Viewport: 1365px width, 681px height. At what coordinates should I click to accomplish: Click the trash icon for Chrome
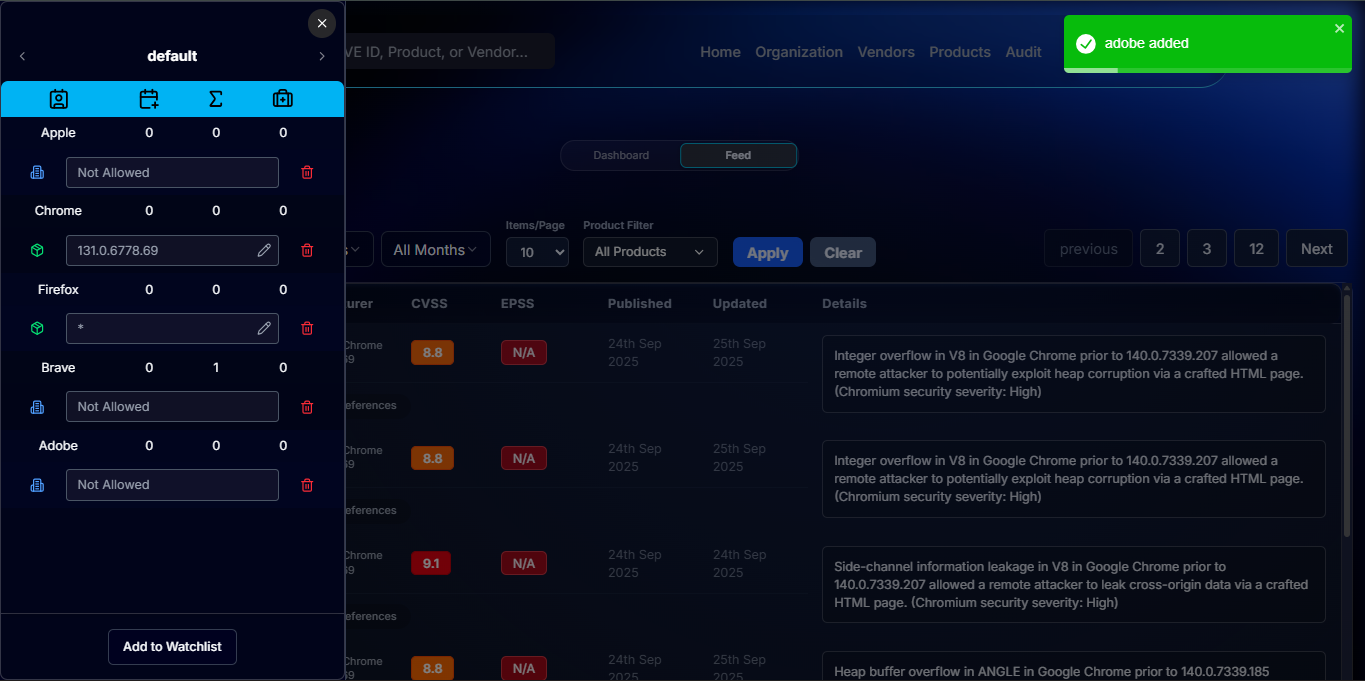click(307, 250)
